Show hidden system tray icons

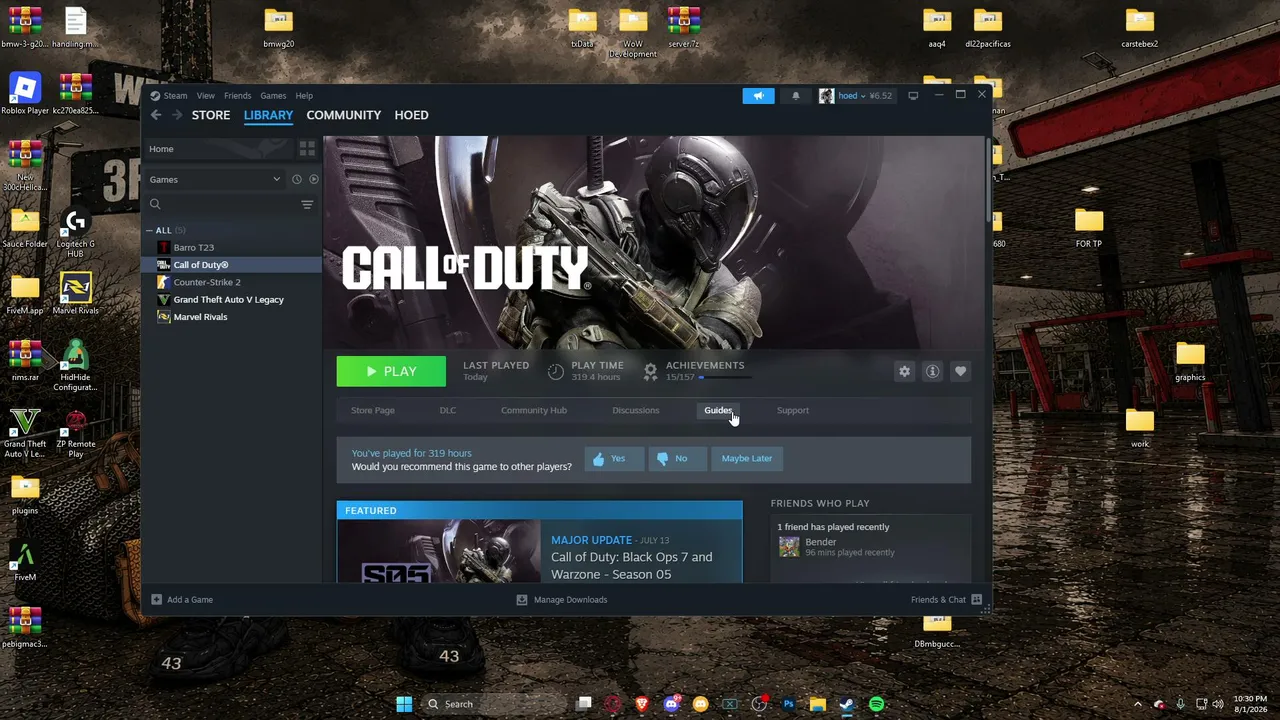(x=1137, y=704)
